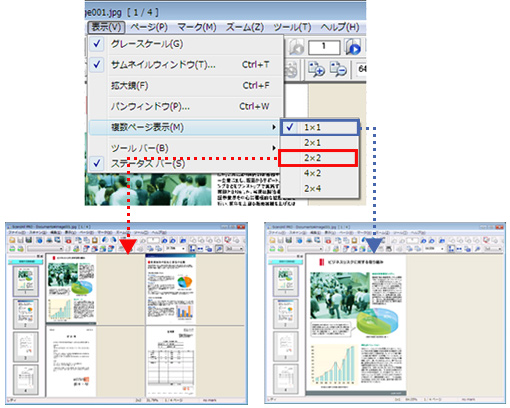Image resolution: width=510 pixels, height=408 pixels.
Task: Click the zoom in icon
Action: (x=316, y=69)
